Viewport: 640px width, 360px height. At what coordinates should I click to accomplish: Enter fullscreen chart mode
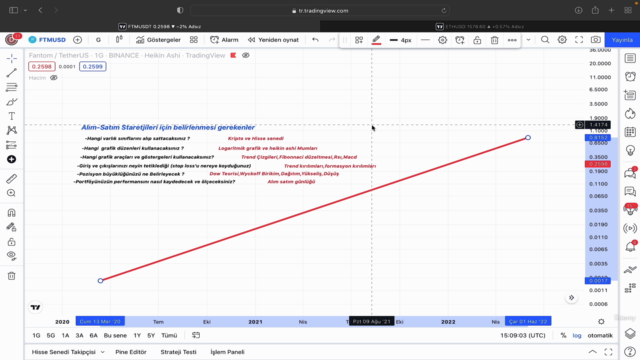point(579,40)
